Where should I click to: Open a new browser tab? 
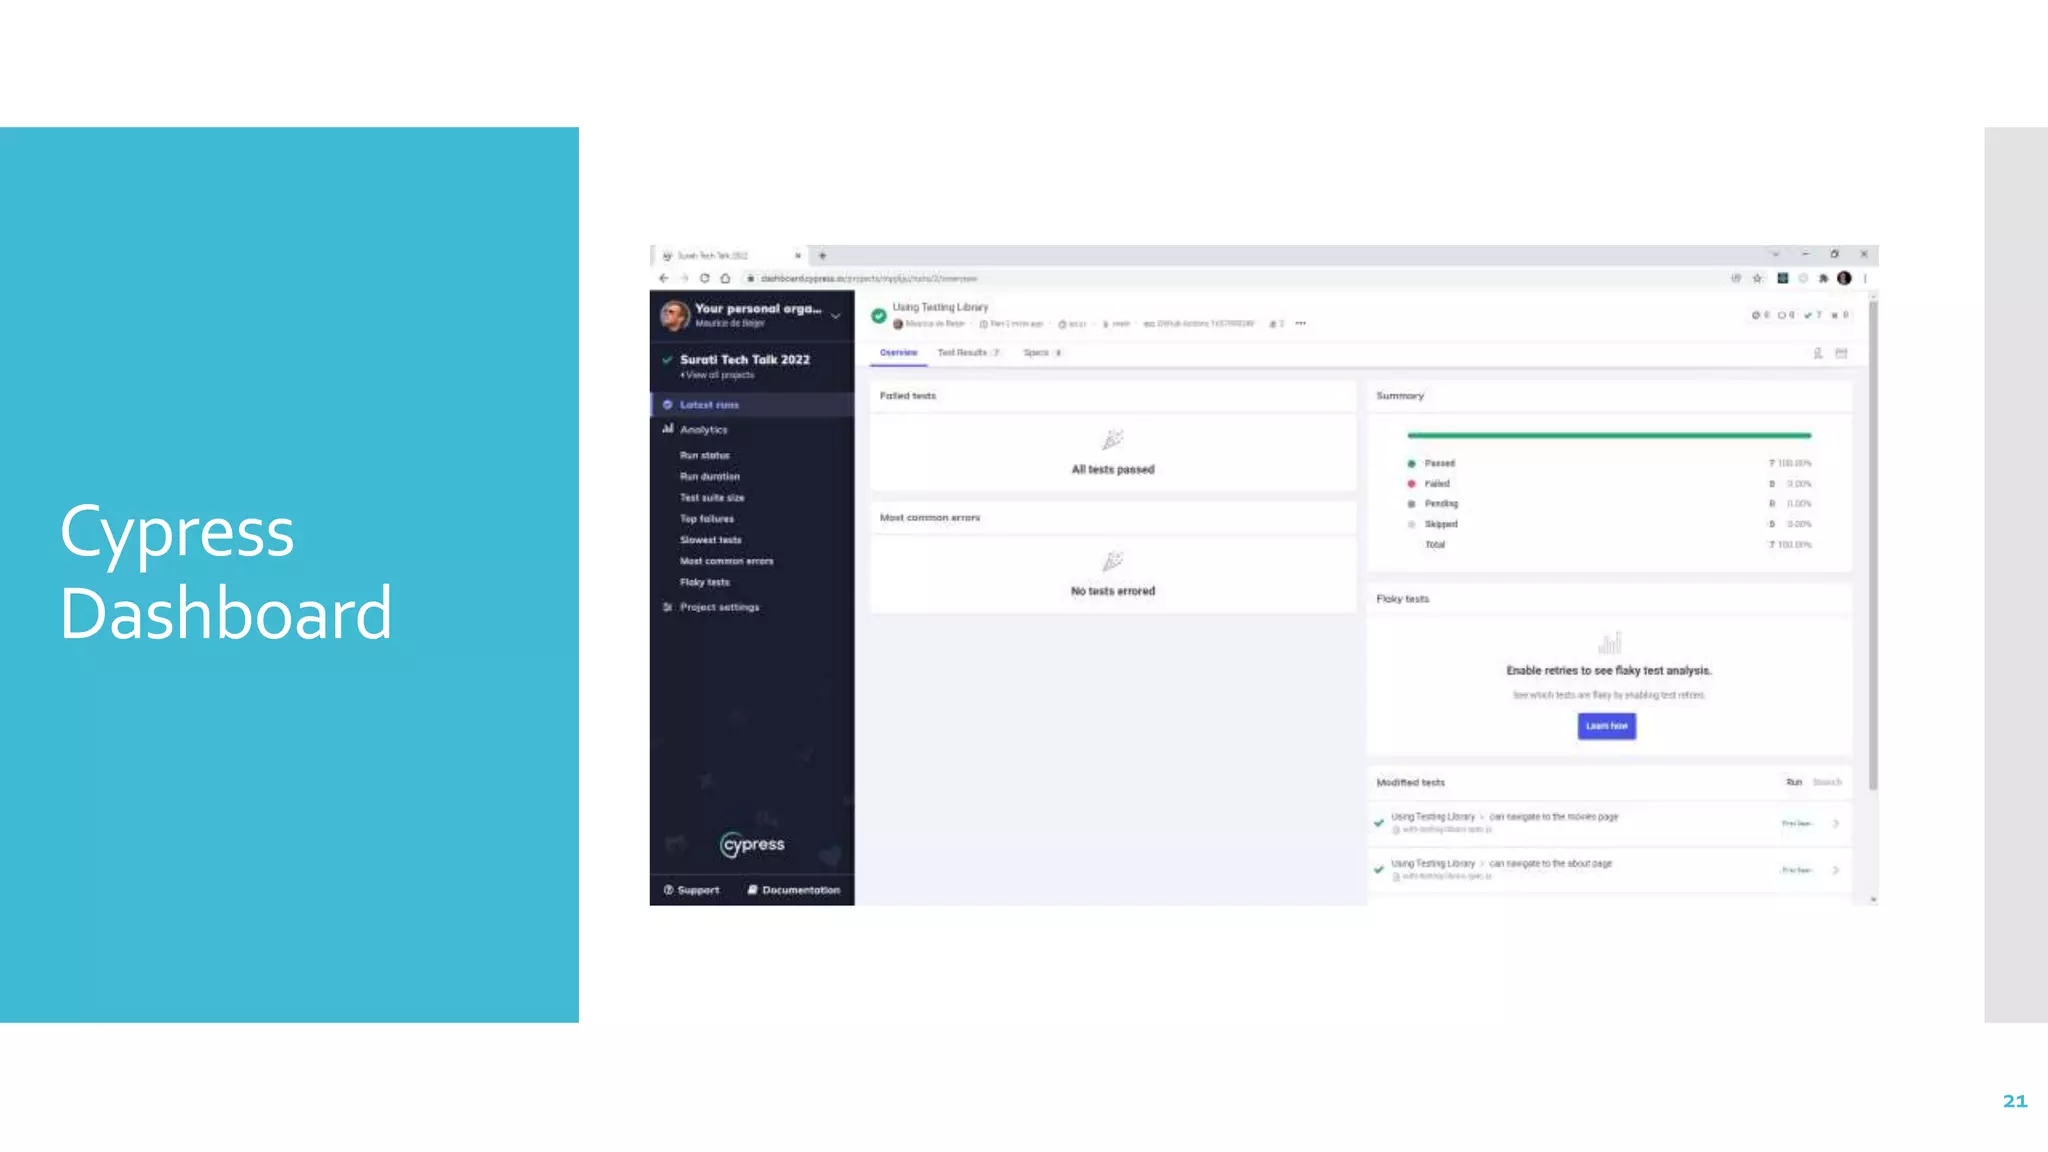[x=822, y=256]
